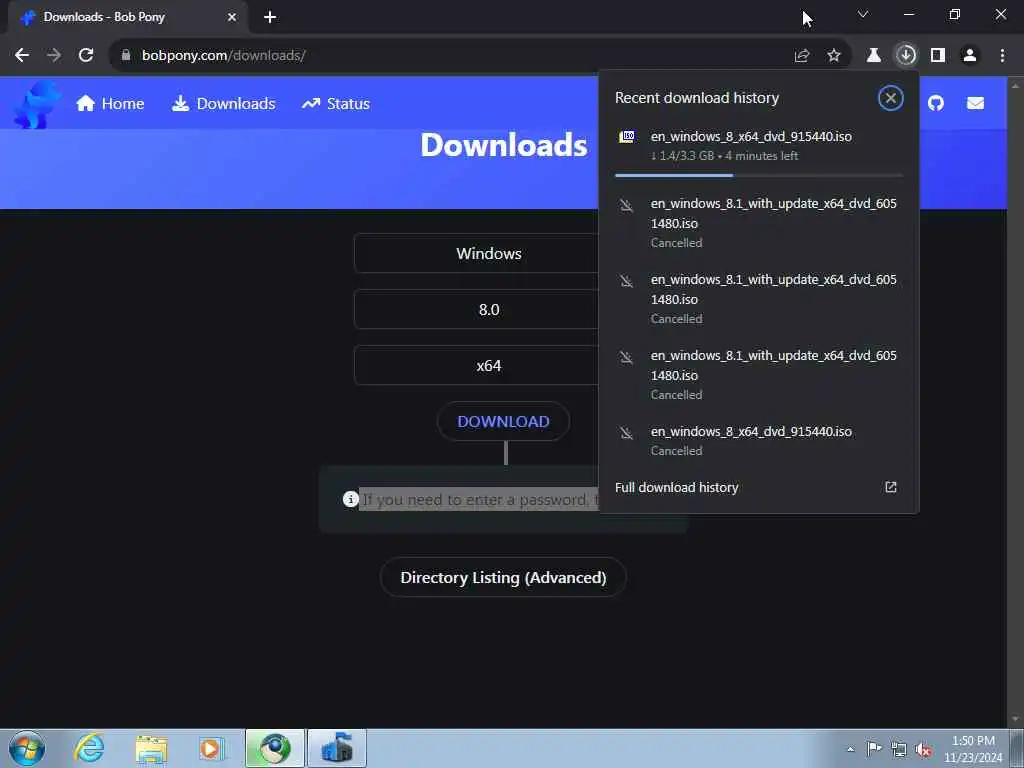The image size is (1024, 768).
Task: Select second cancelled en_windows_8.1 ISO entry
Action: pos(759,298)
